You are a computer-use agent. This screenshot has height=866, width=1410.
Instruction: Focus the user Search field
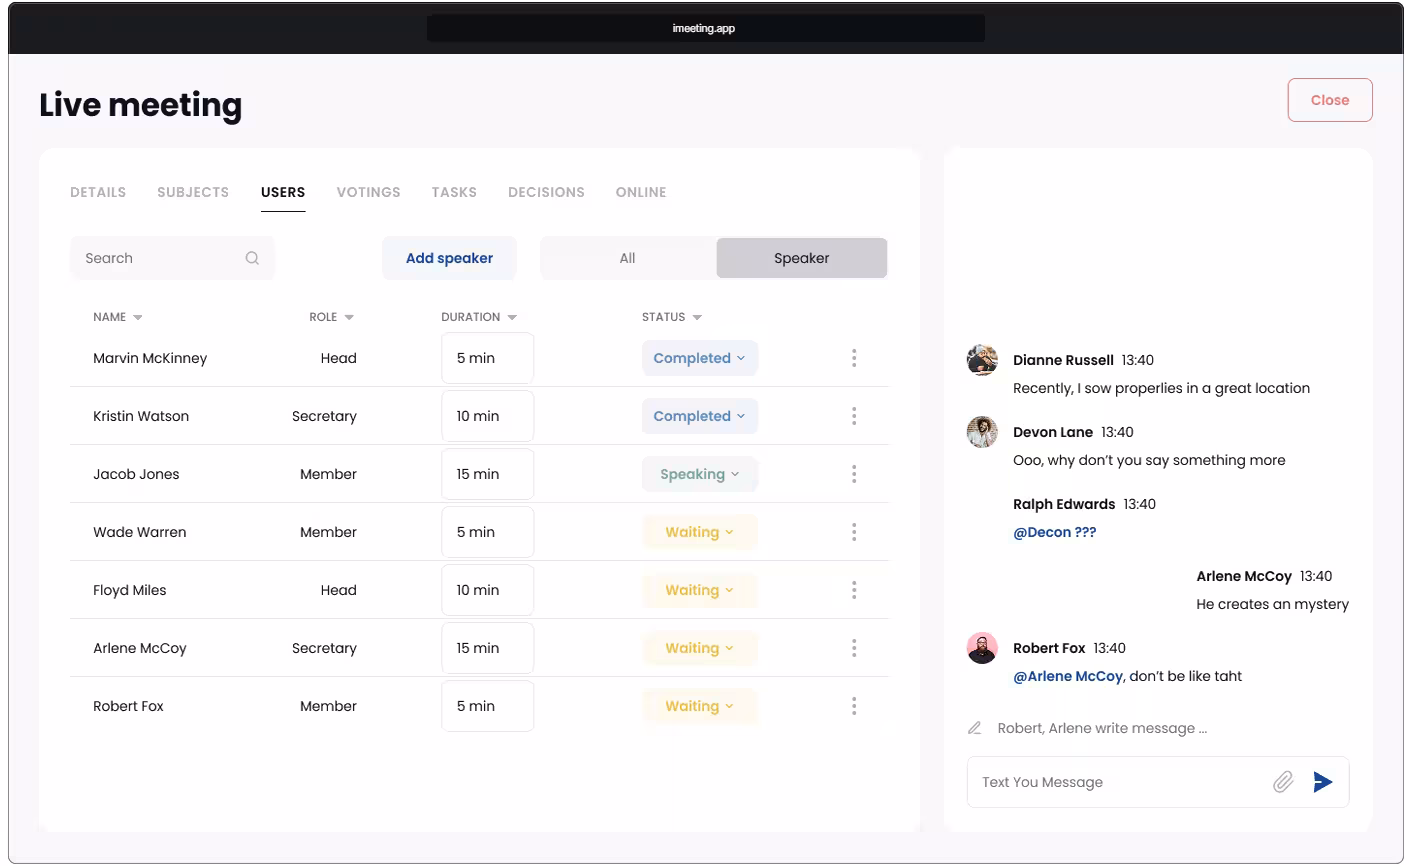(x=172, y=258)
